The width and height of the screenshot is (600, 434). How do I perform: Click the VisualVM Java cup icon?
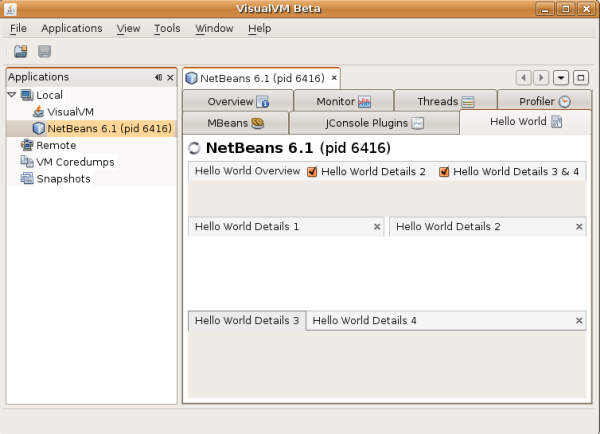(x=38, y=111)
